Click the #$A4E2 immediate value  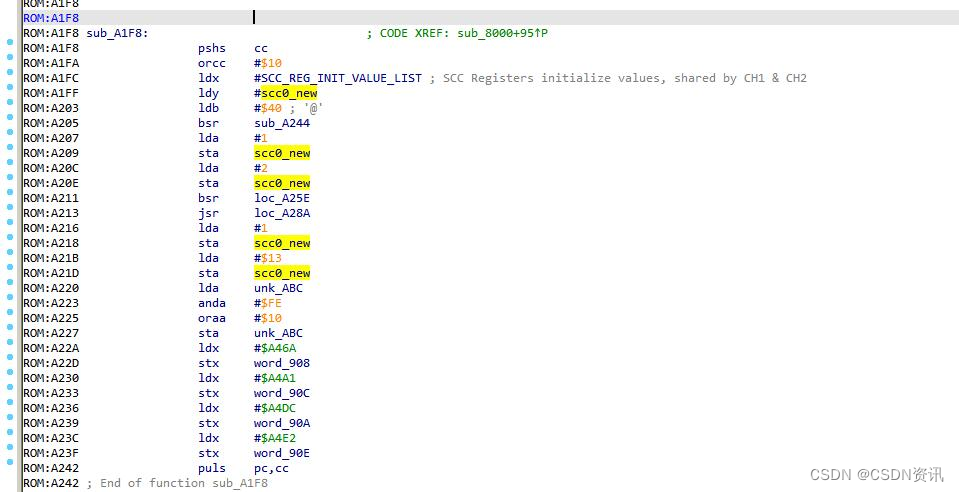coord(275,438)
